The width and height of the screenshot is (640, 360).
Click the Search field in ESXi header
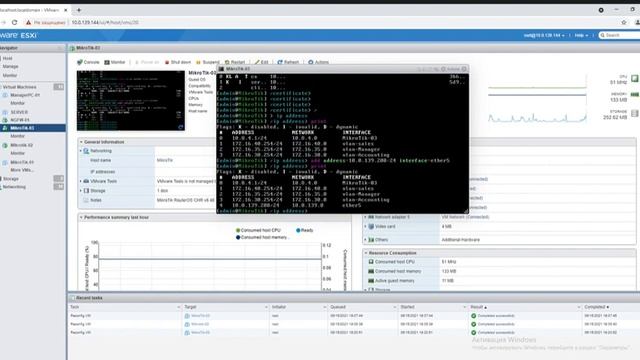tap(620, 36)
